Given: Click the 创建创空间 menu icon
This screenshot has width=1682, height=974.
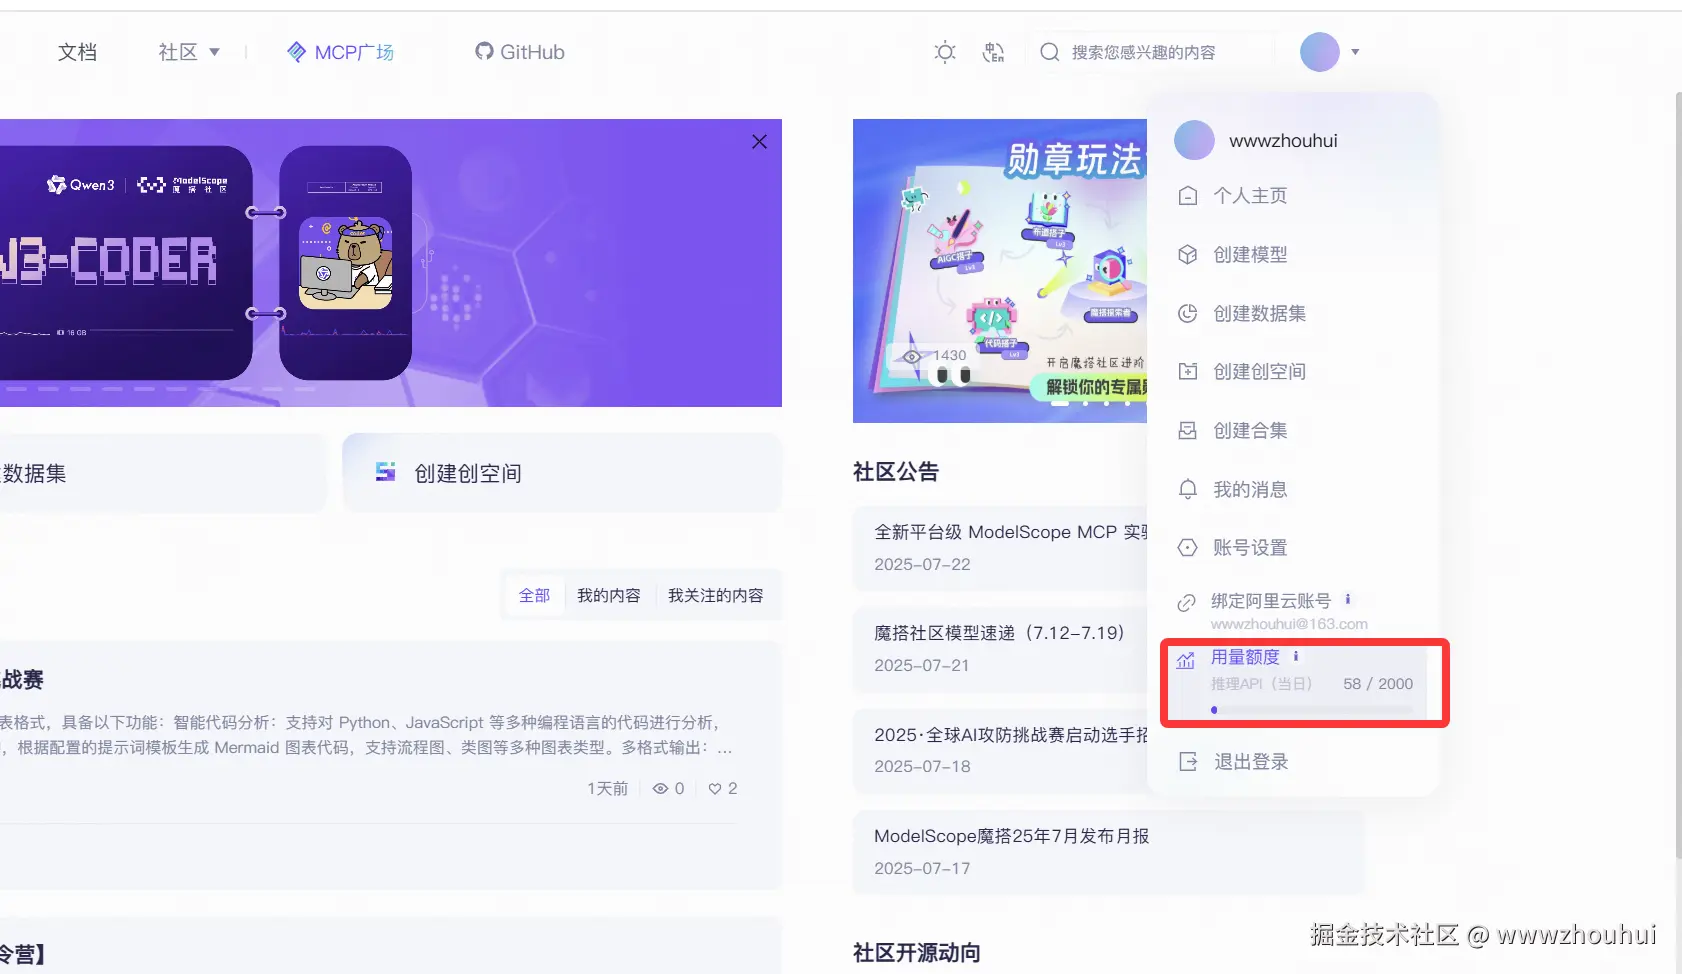Looking at the screenshot, I should pyautogui.click(x=1188, y=372).
